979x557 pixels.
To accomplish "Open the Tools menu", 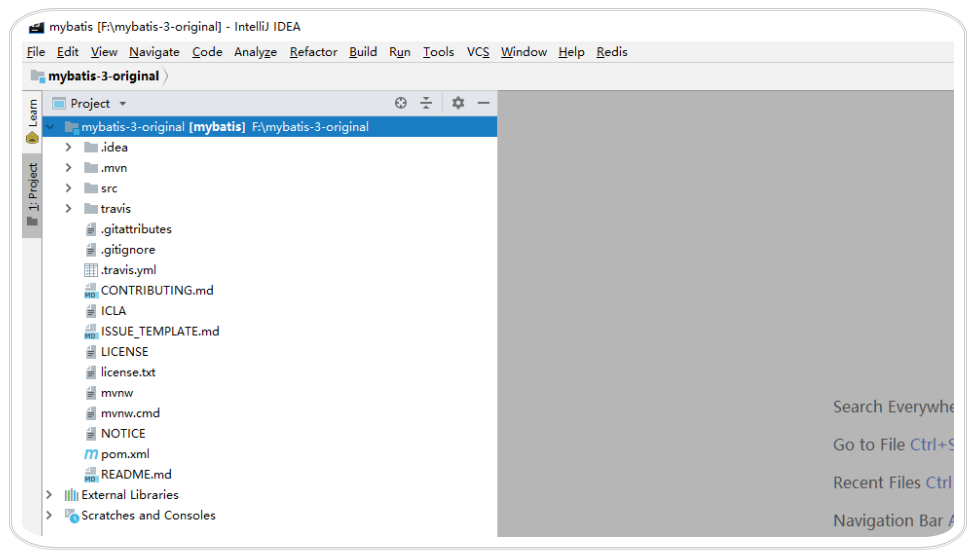I will (x=438, y=52).
